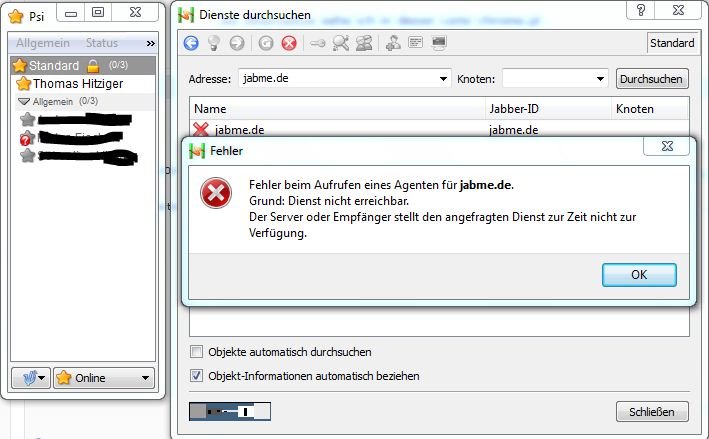The height and width of the screenshot is (439, 709).
Task: Select the Standard account row
Action: point(83,66)
